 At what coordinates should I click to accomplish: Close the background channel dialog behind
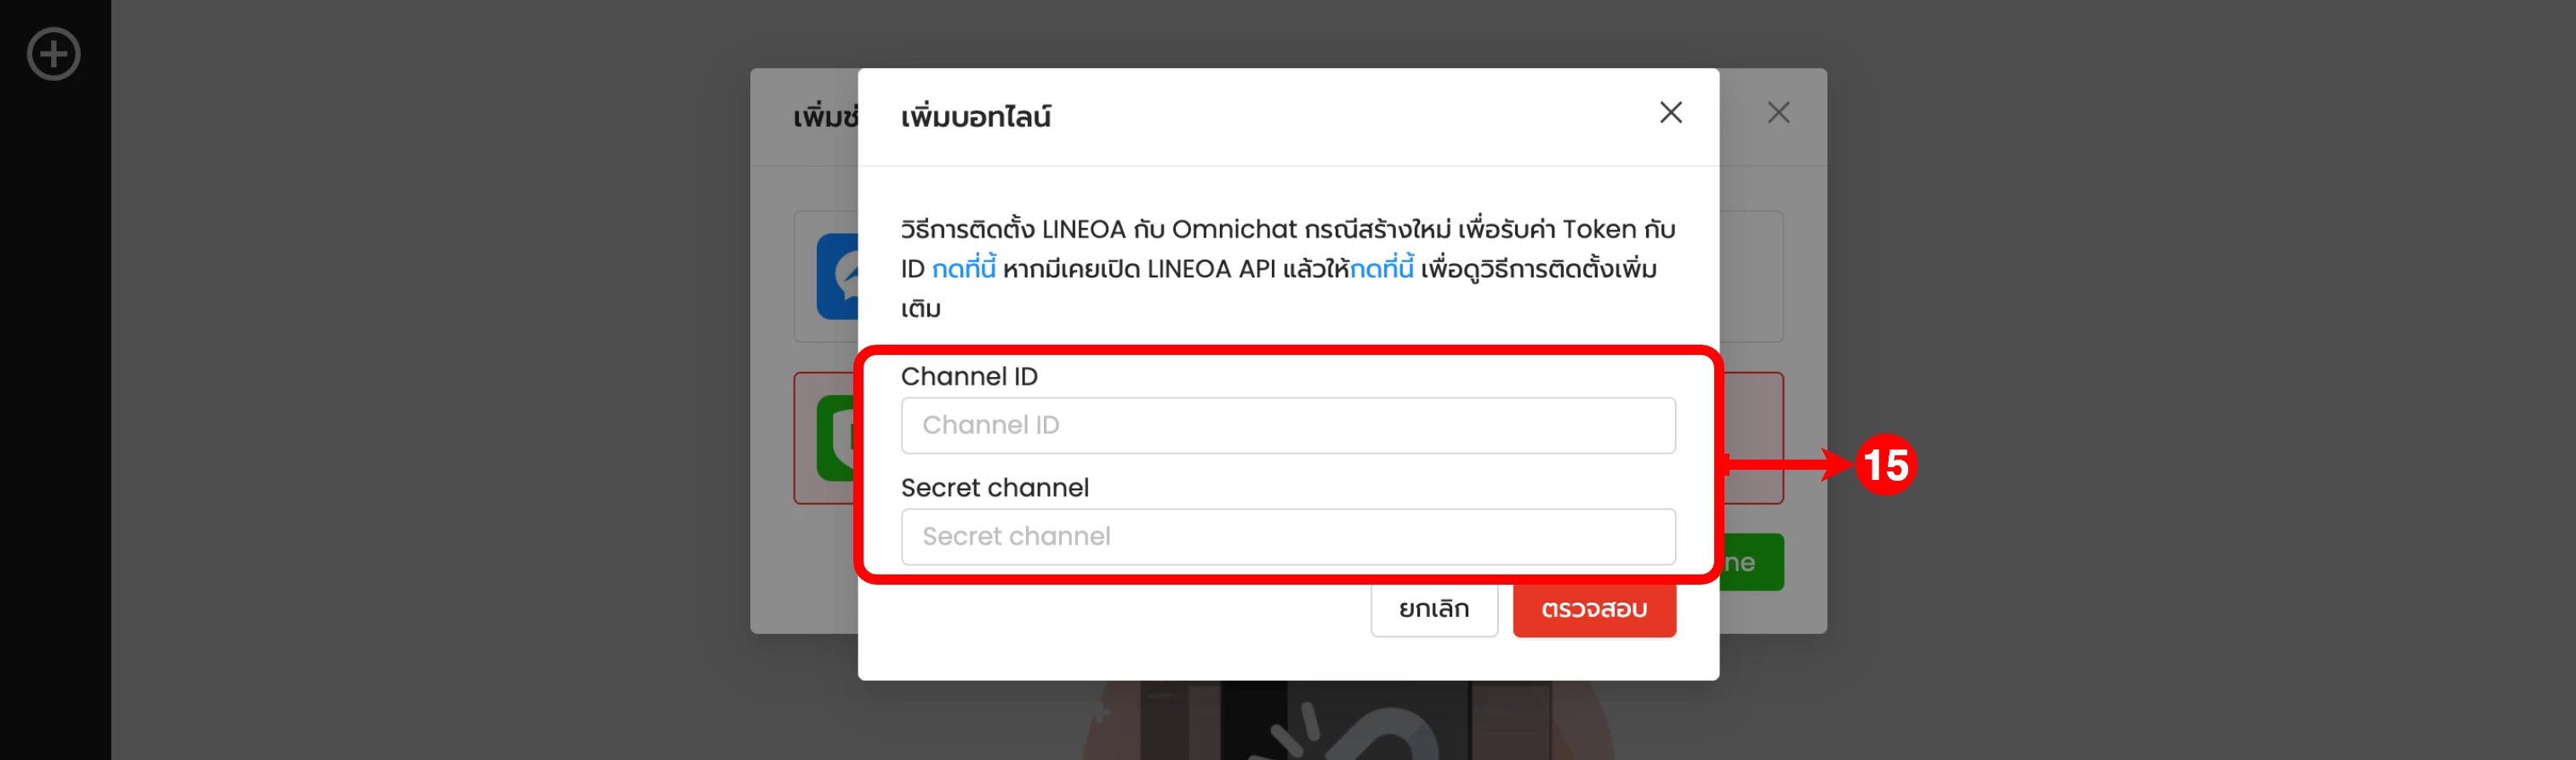[x=1778, y=113]
